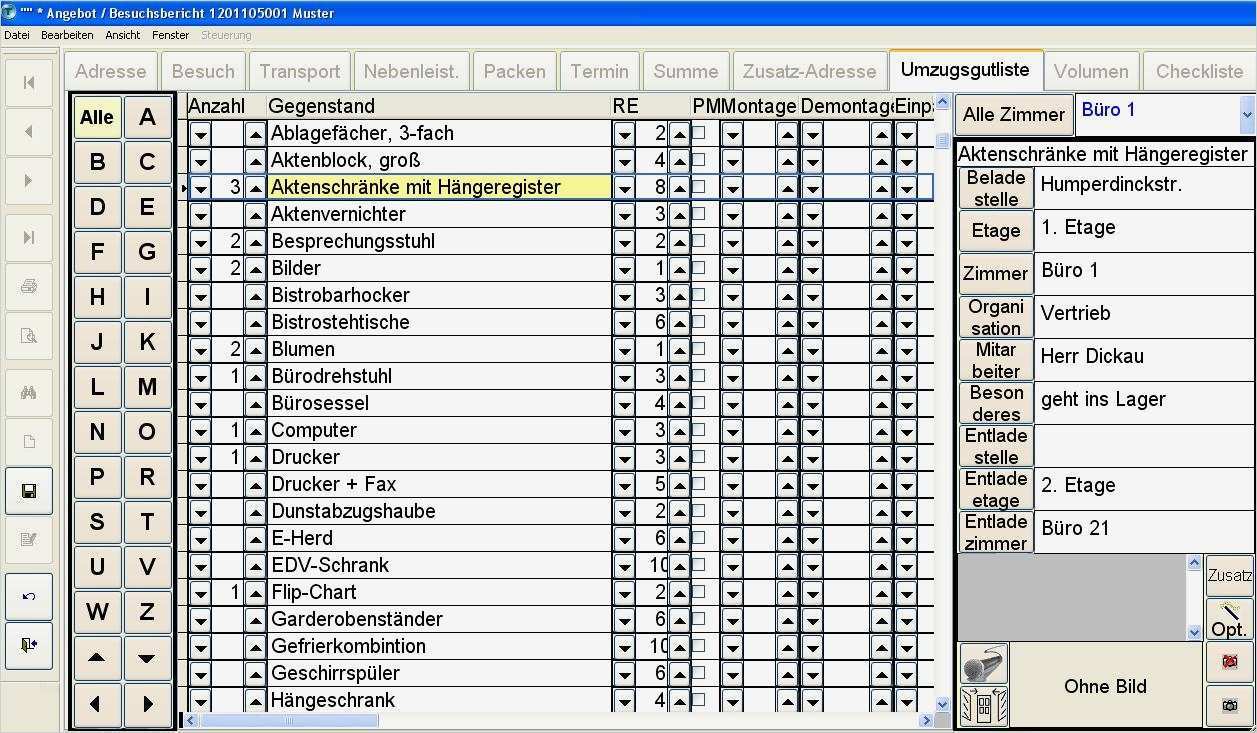Switch to the Transport tab
Screen dimensions: 1257x733
[x=299, y=71]
